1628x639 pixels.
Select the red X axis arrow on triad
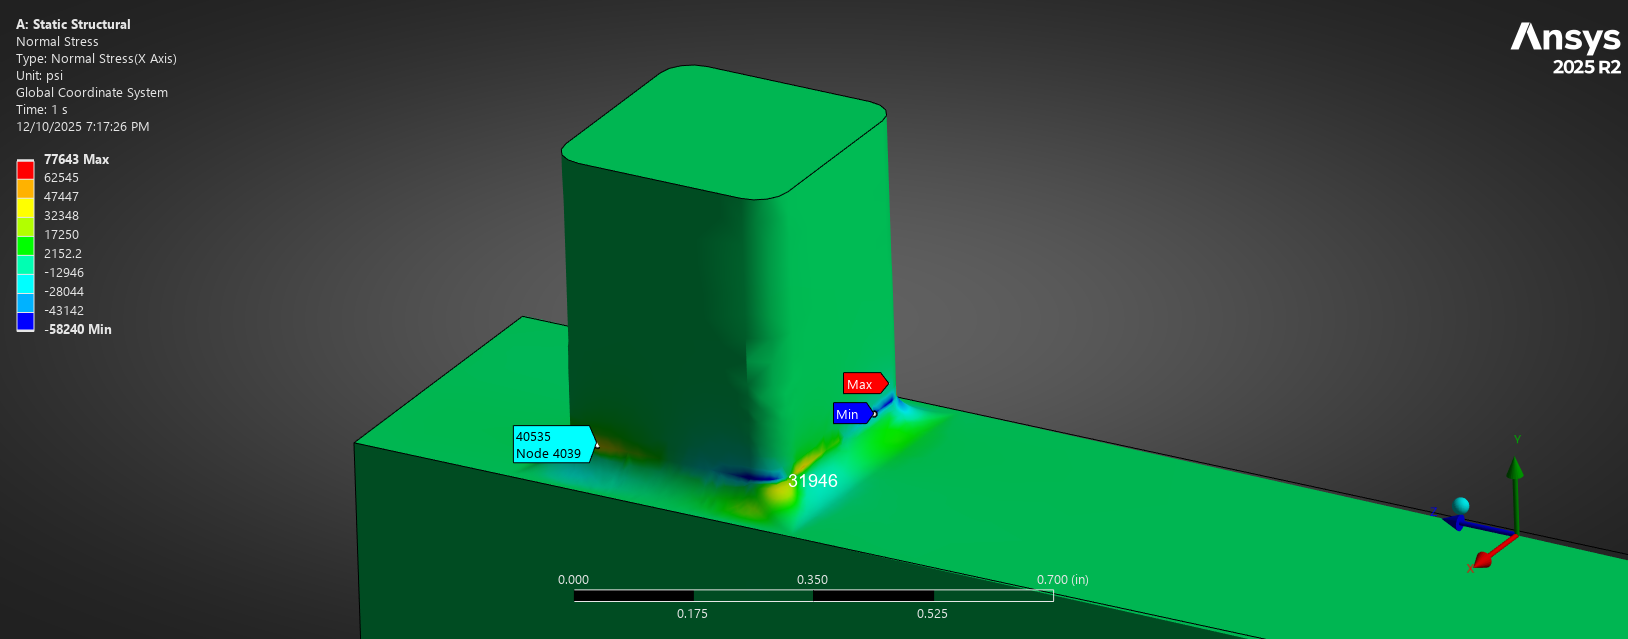[1494, 551]
